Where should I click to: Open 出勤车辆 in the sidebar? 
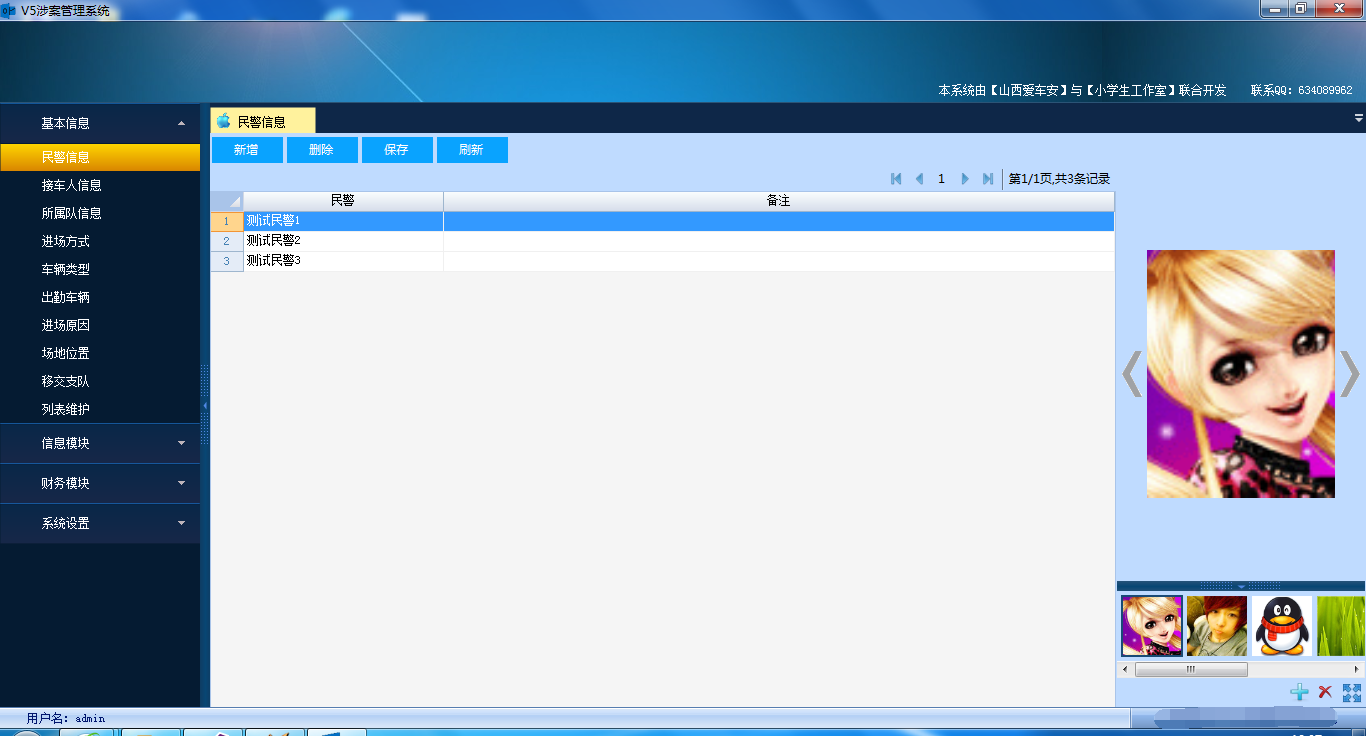coord(100,297)
